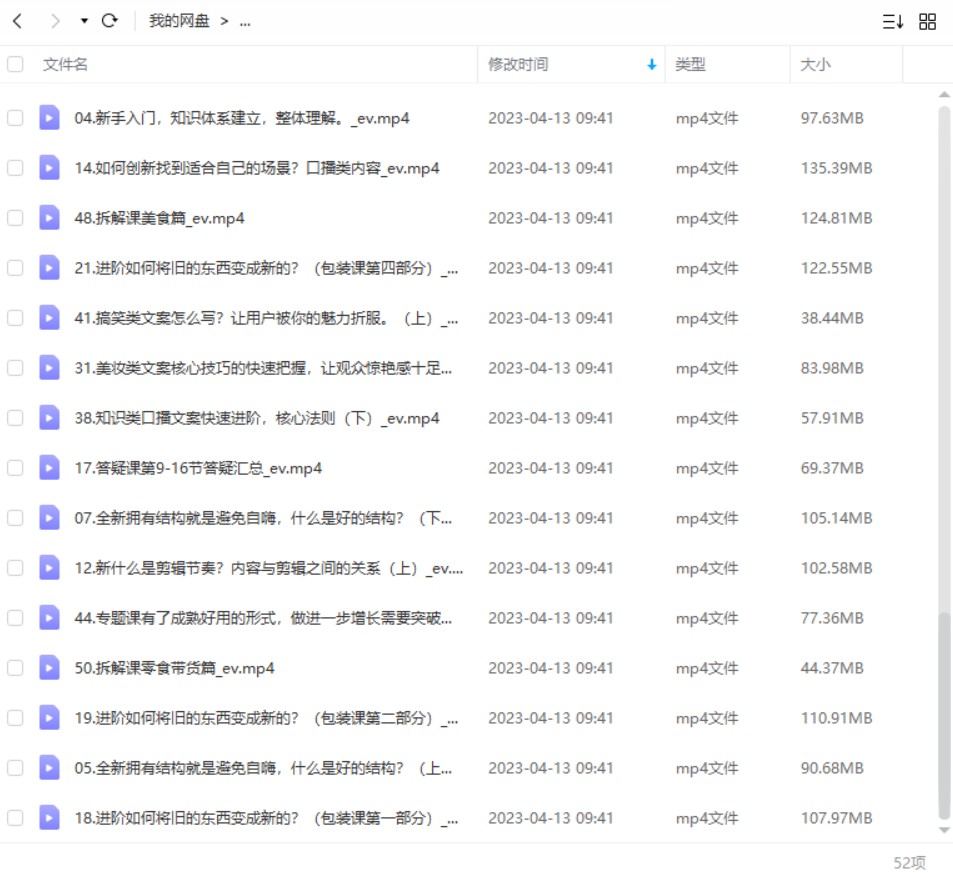The image size is (953, 873).
Task: Check the box for 19.进阶 file
Action: (15, 717)
